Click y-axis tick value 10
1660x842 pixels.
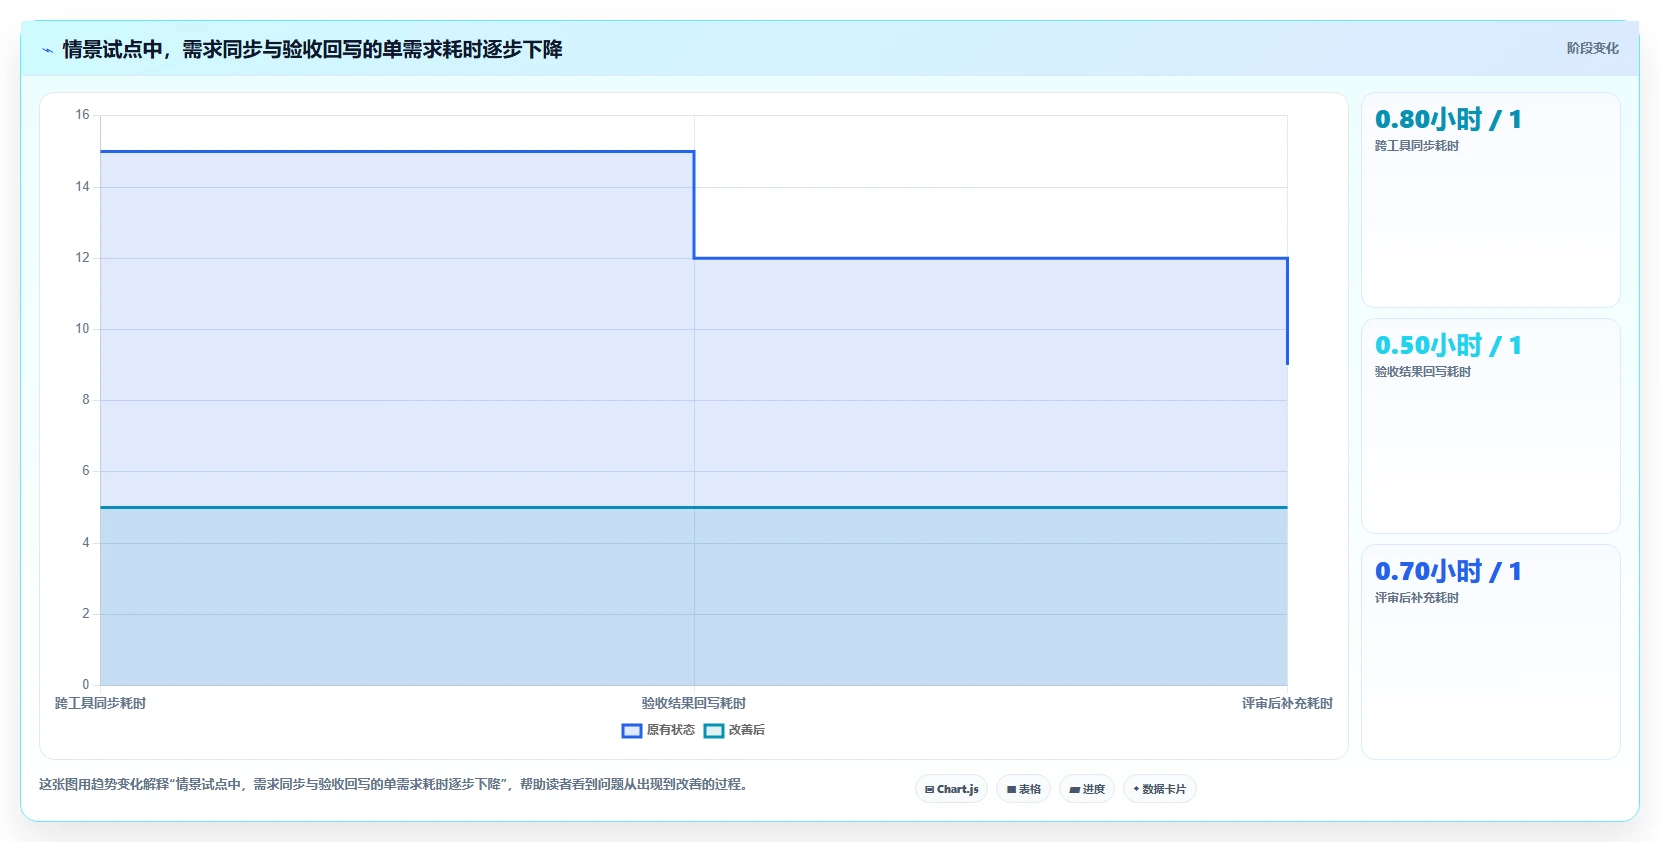tap(82, 329)
